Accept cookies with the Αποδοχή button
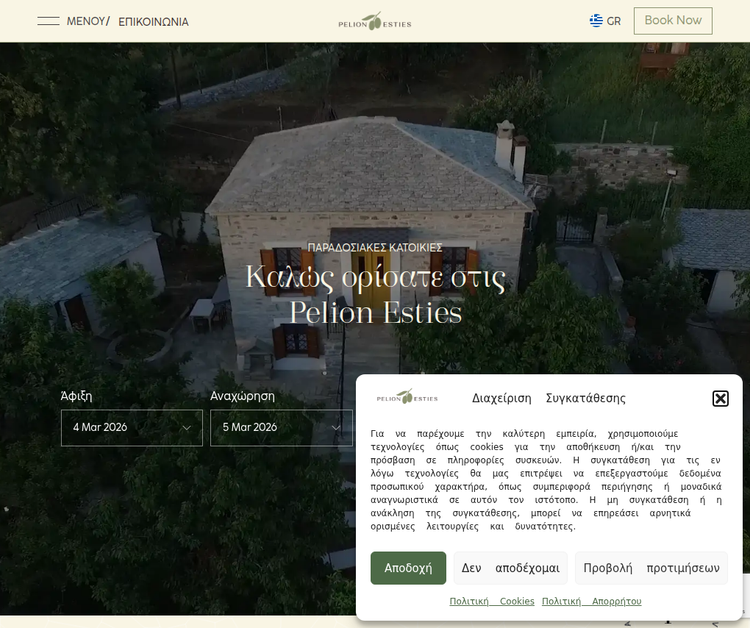This screenshot has height=628, width=750. [408, 568]
